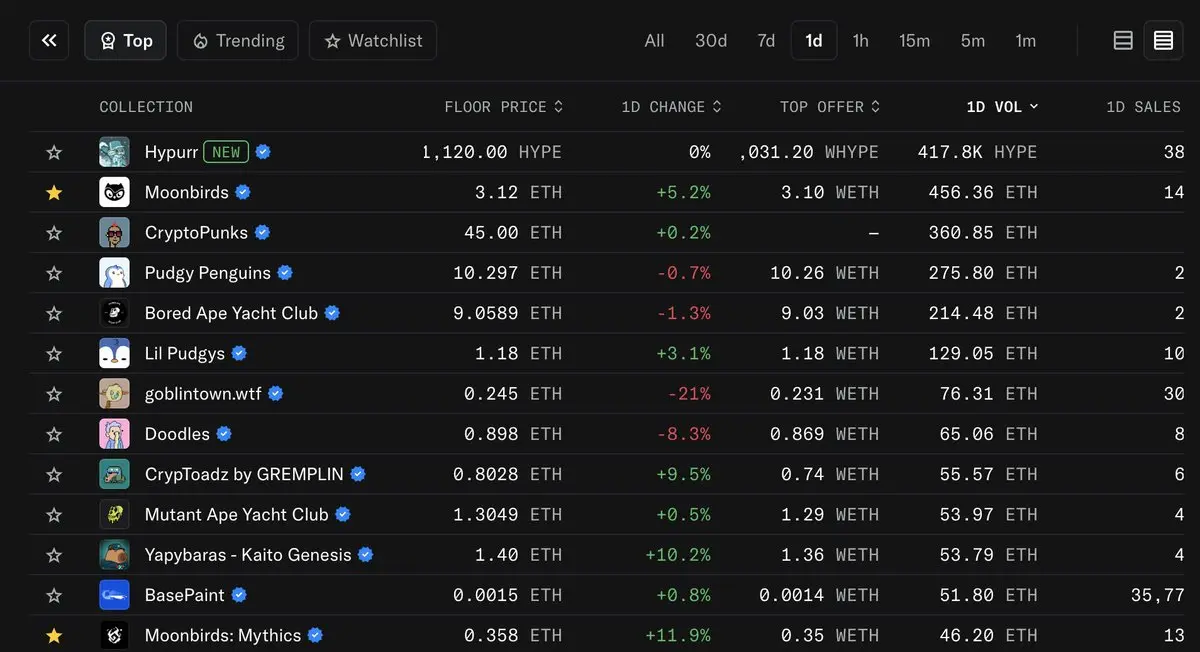The image size is (1200, 652).
Task: Select the Watchlist tab
Action: [x=373, y=41]
